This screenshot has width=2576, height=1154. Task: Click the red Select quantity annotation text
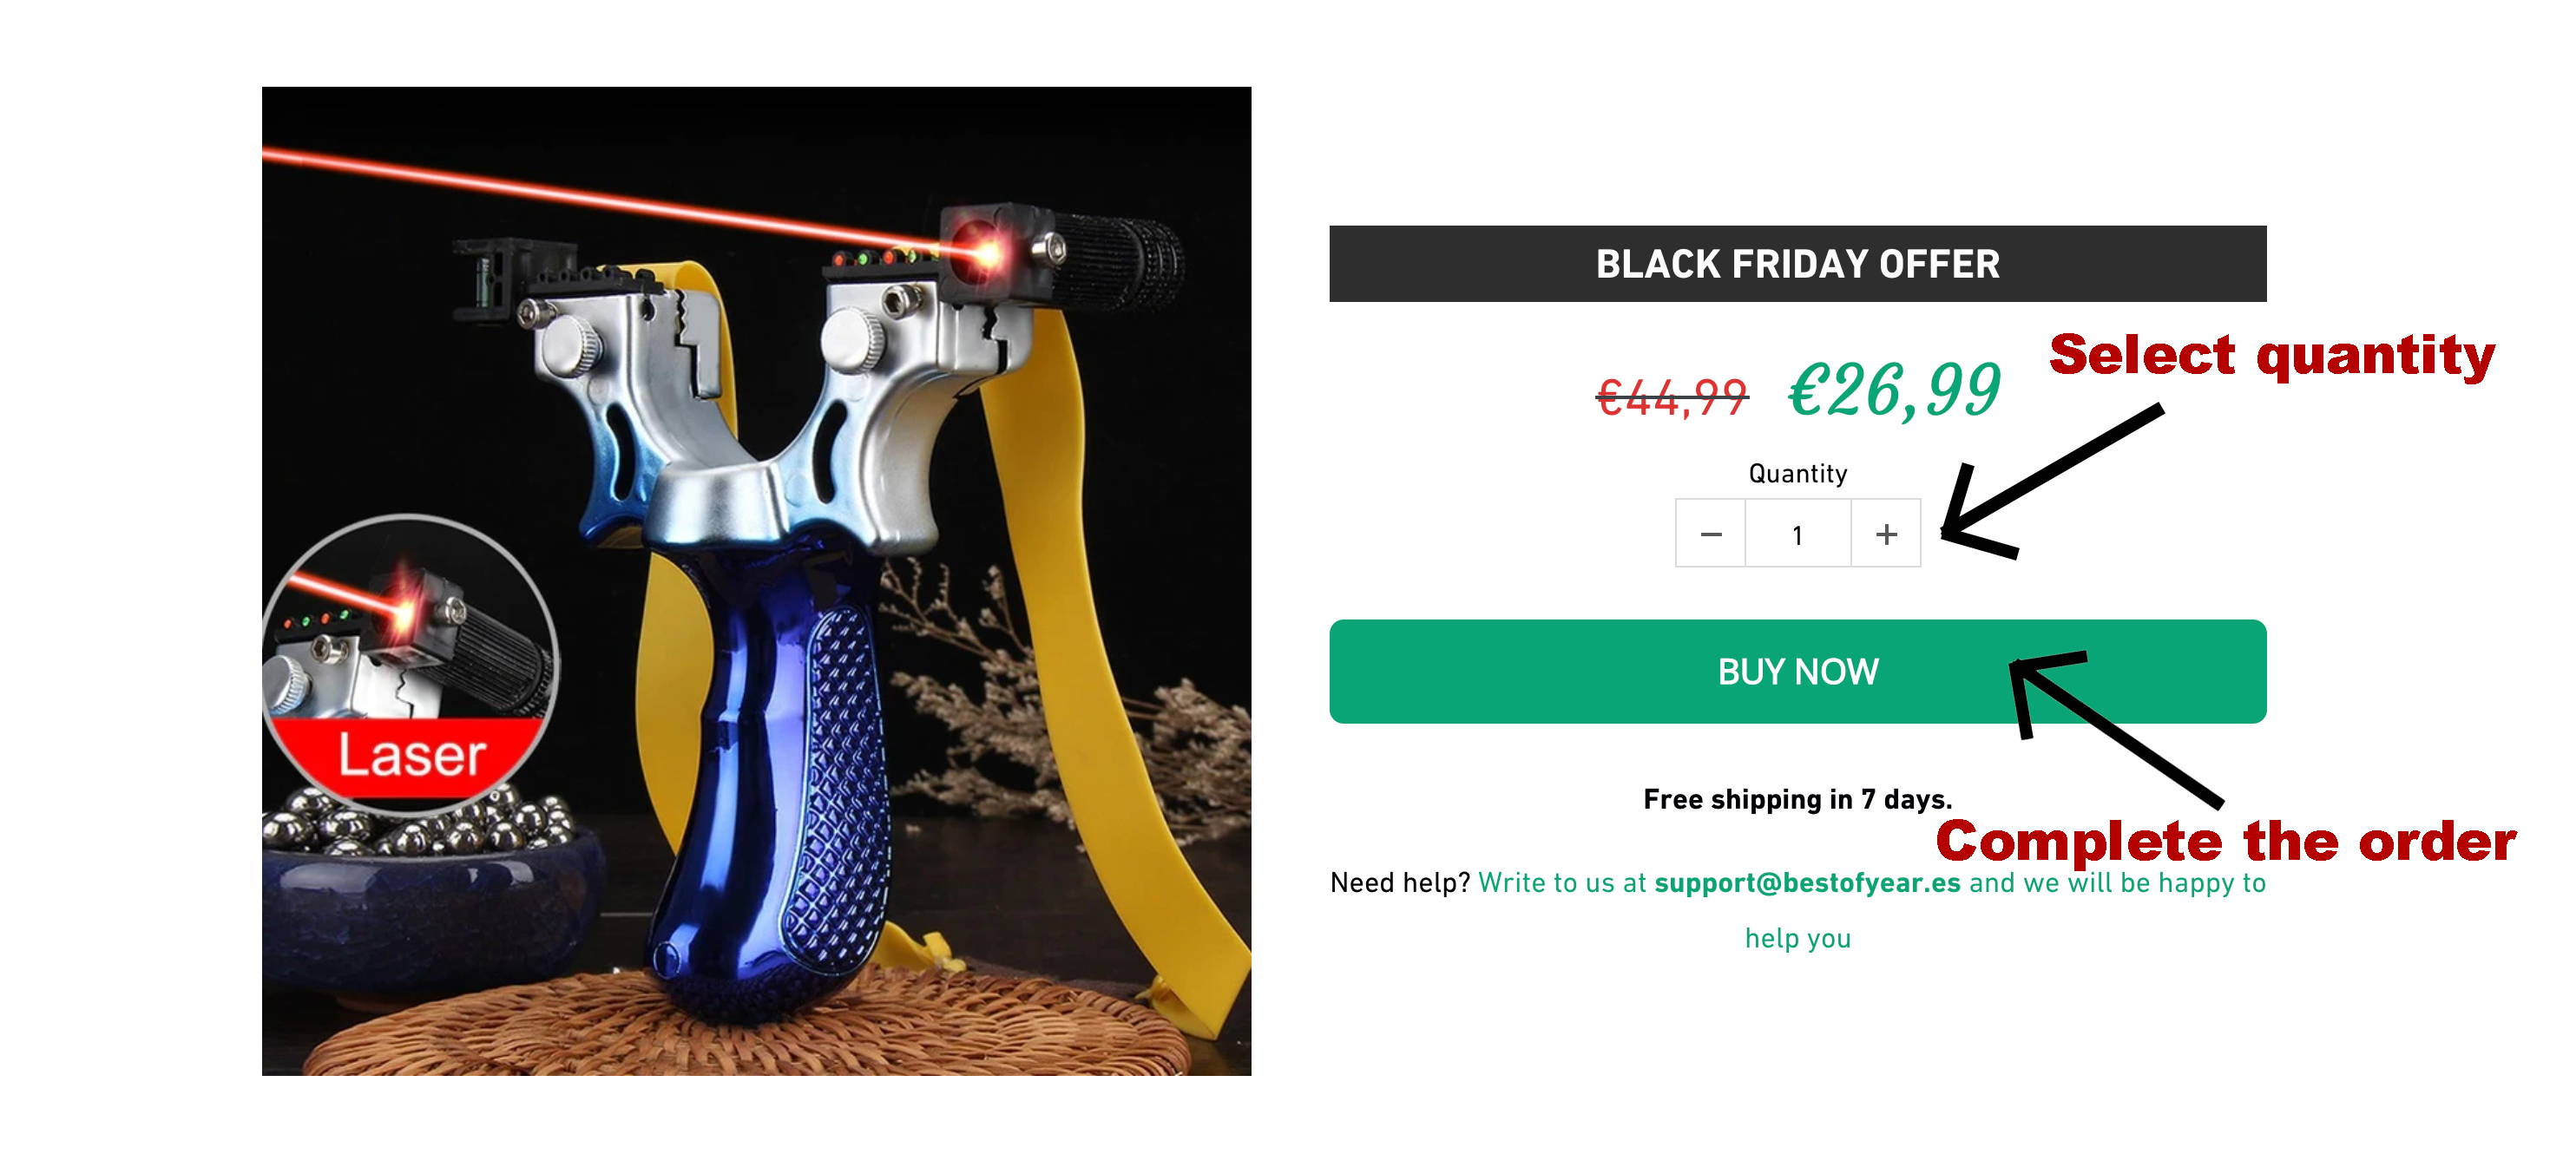(x=2271, y=356)
